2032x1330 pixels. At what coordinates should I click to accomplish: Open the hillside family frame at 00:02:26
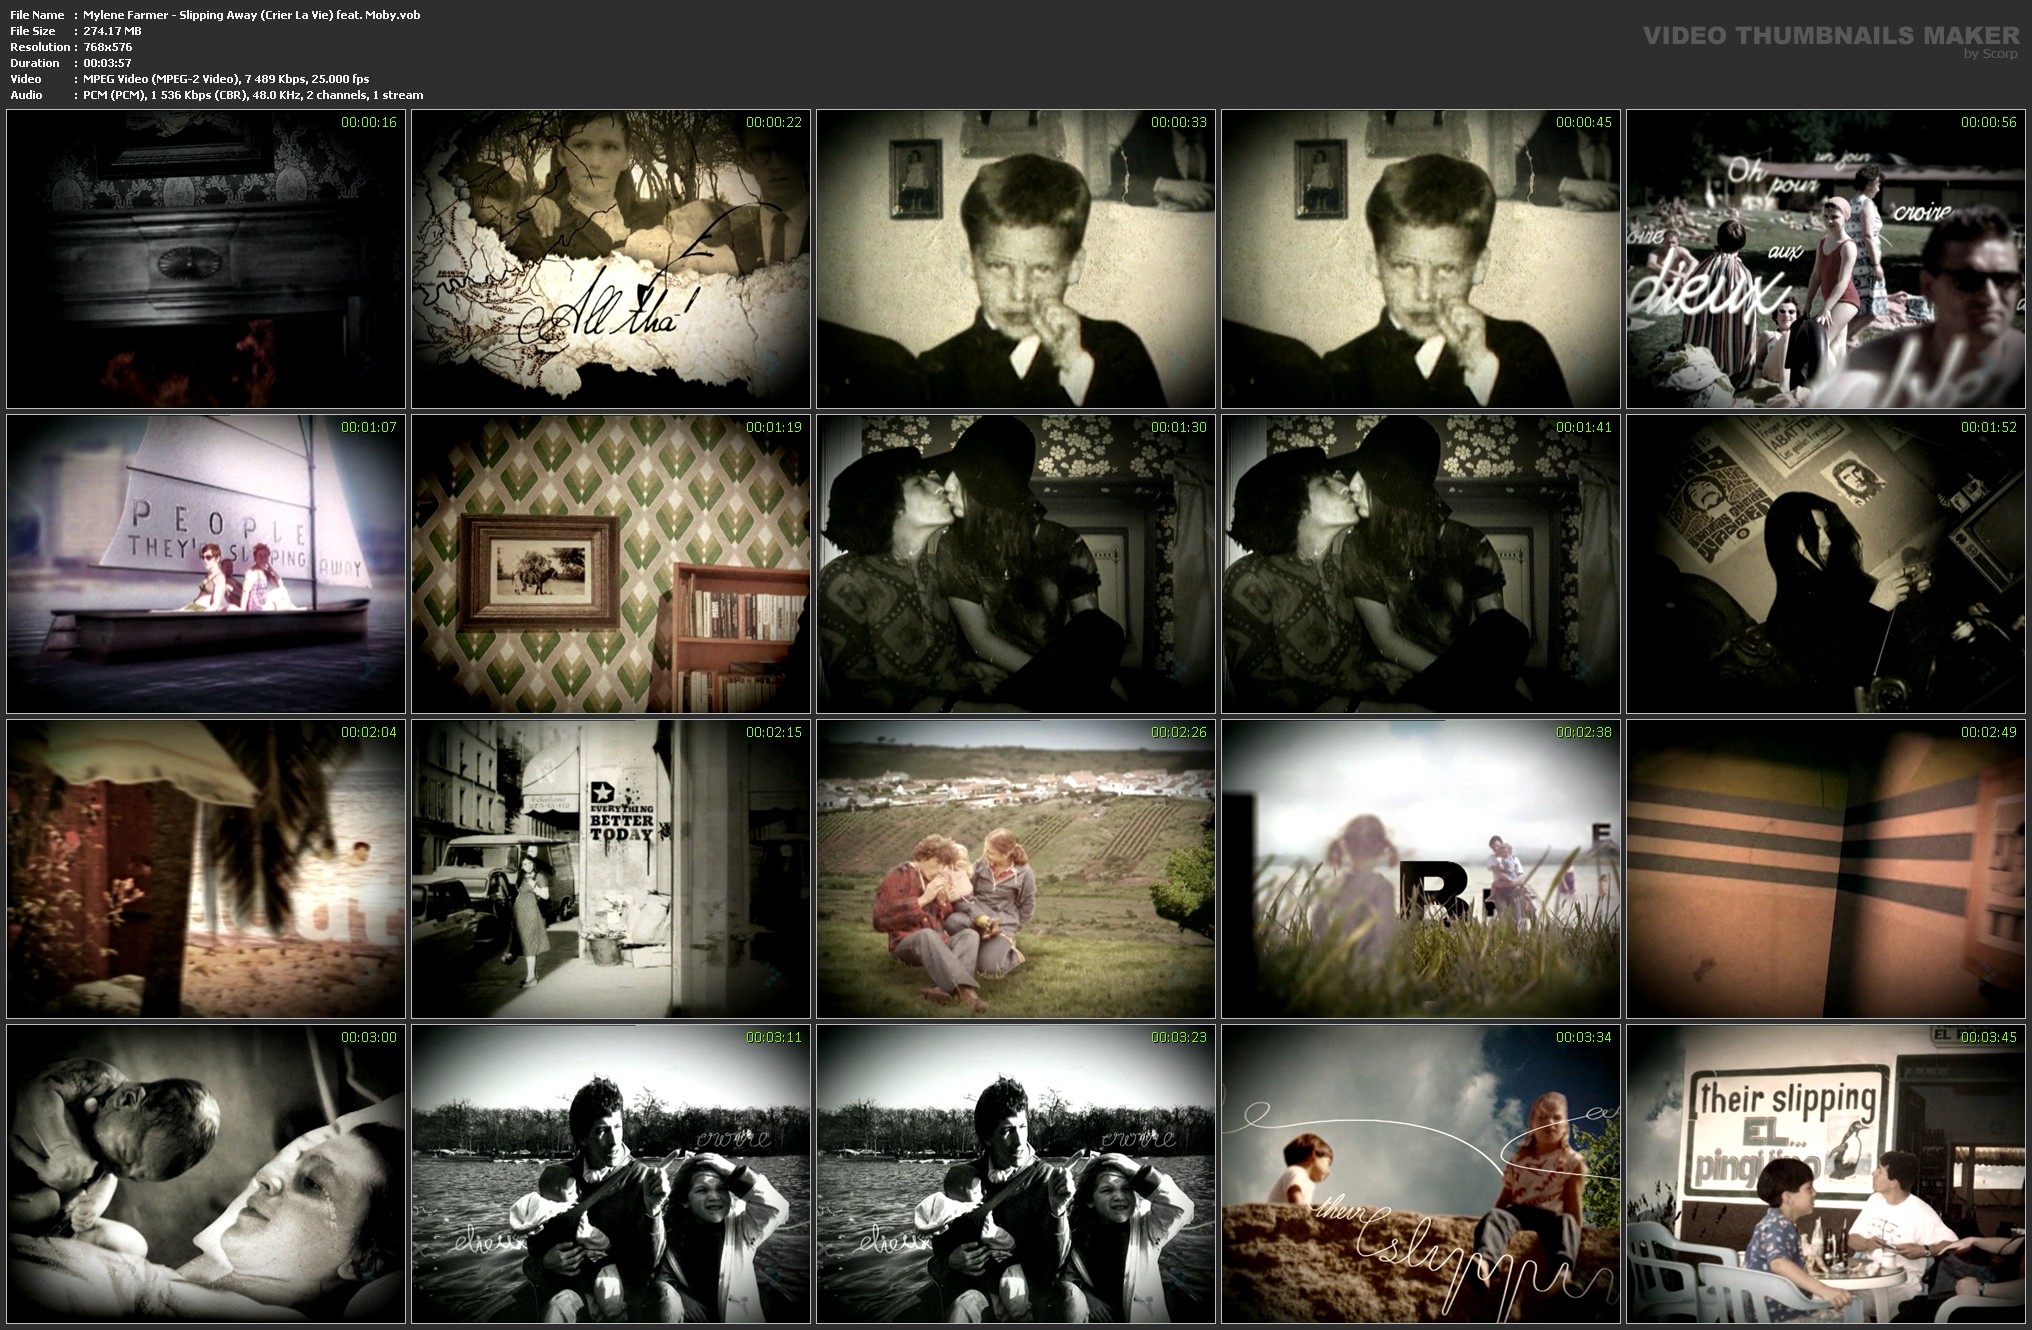point(1016,869)
